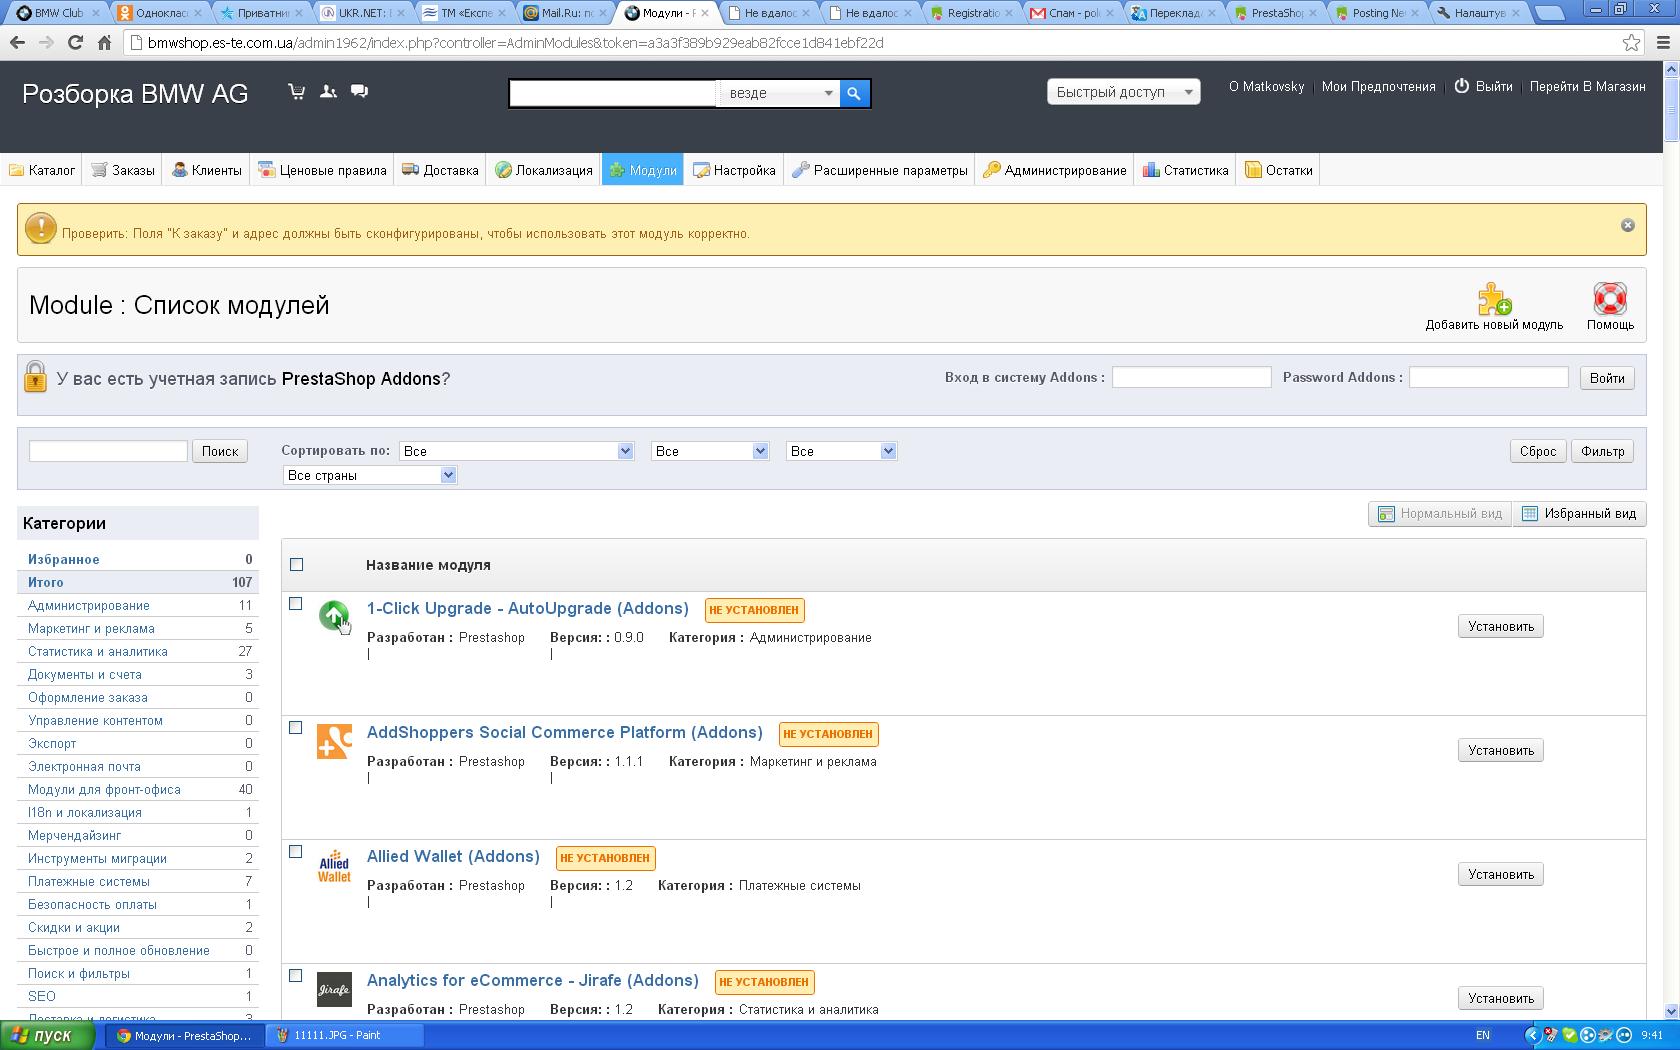Switch to Paint 11111.JPG in taskbar
This screenshot has width=1680, height=1050.
tap(345, 1036)
